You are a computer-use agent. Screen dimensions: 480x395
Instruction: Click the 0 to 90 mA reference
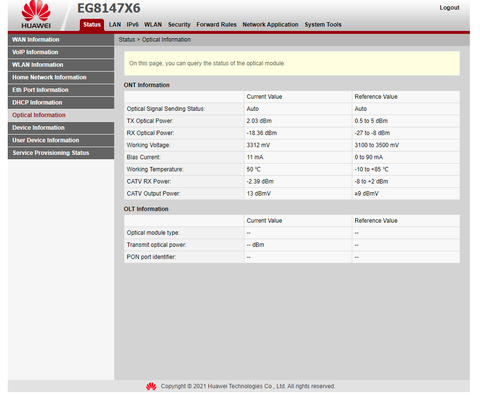pyautogui.click(x=369, y=157)
